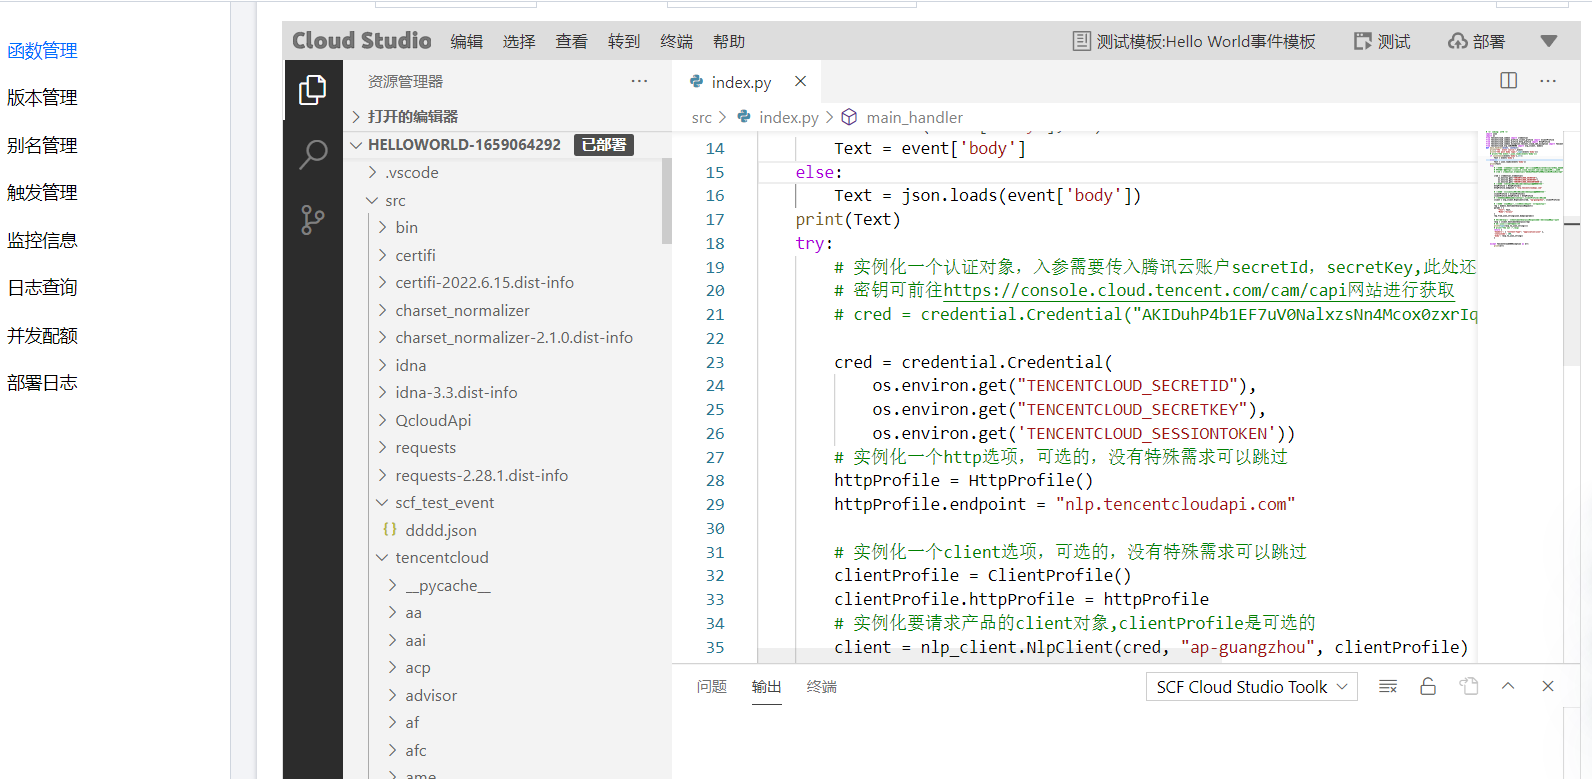
Task: Expand the certifi folder
Action: (x=383, y=255)
